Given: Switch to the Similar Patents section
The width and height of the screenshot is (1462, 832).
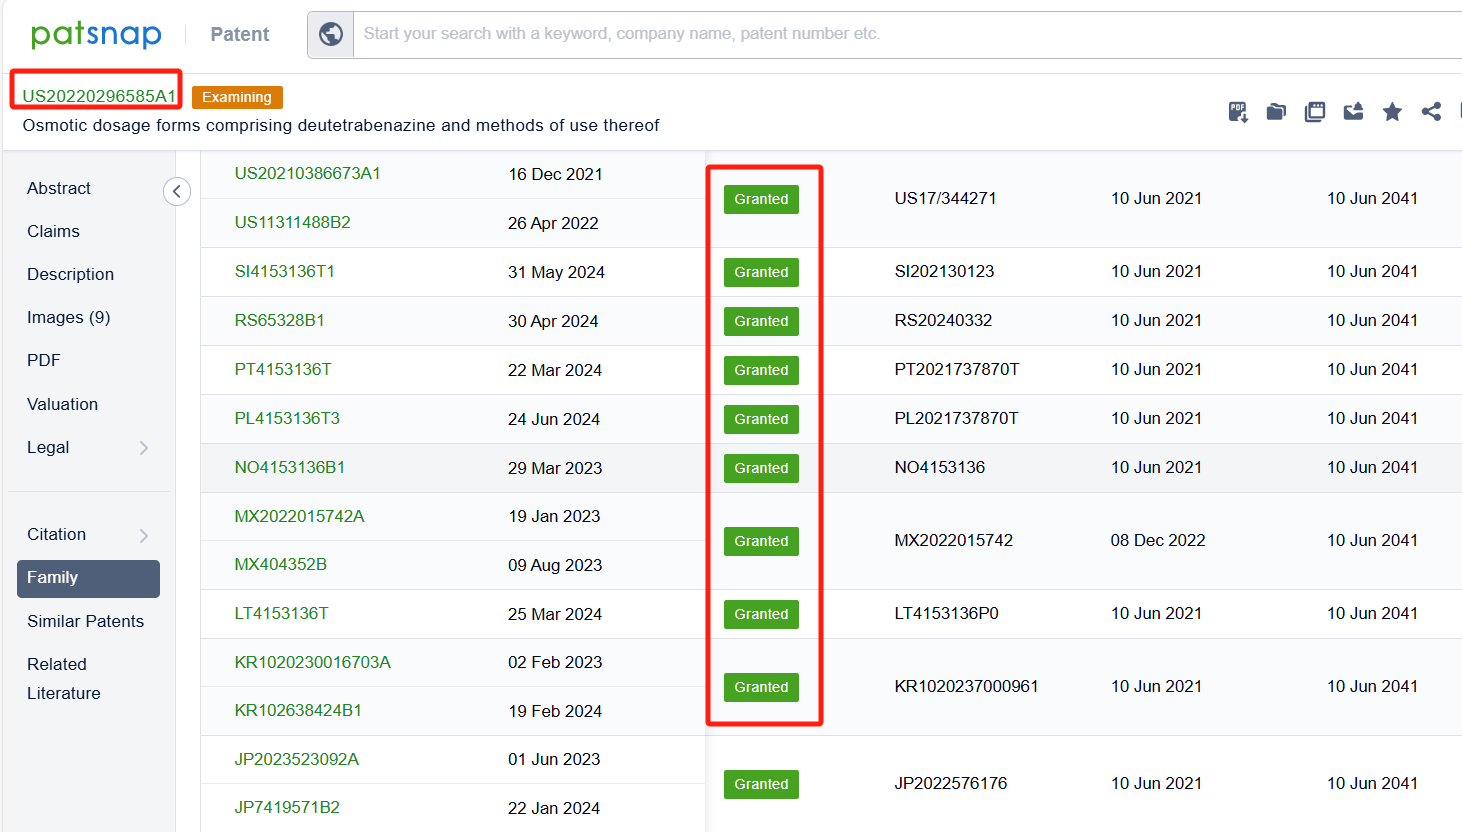Looking at the screenshot, I should [x=85, y=621].
